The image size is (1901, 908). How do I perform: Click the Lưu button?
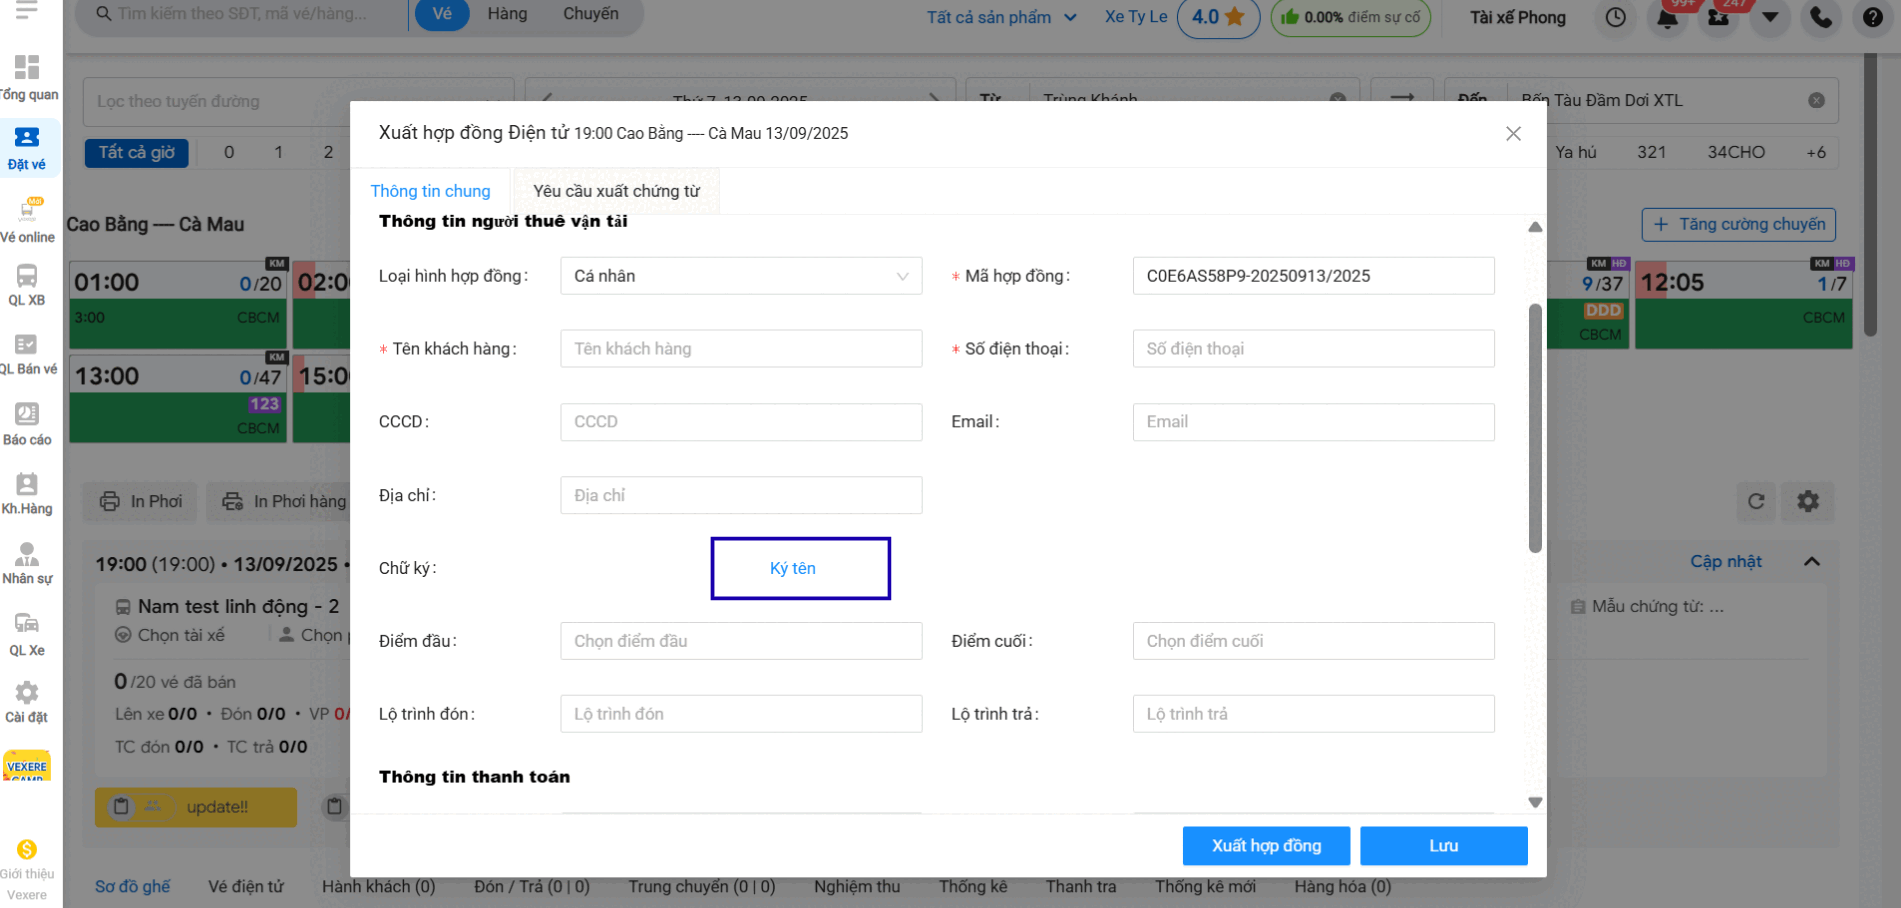point(1443,846)
